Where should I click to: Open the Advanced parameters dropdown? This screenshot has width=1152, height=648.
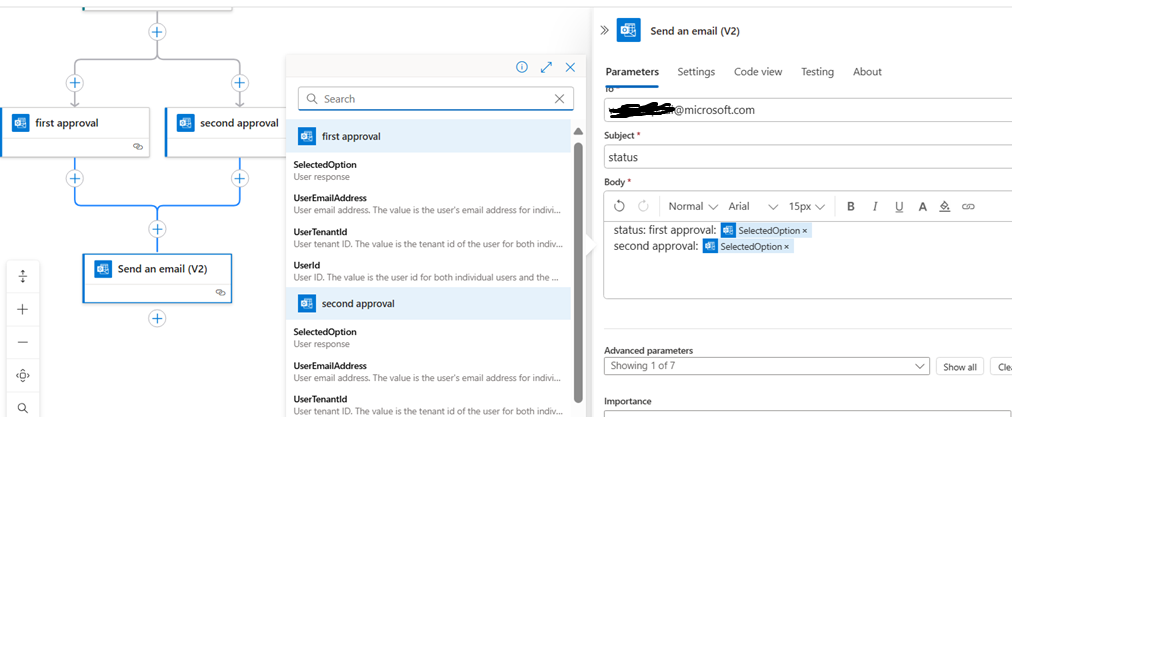766,366
